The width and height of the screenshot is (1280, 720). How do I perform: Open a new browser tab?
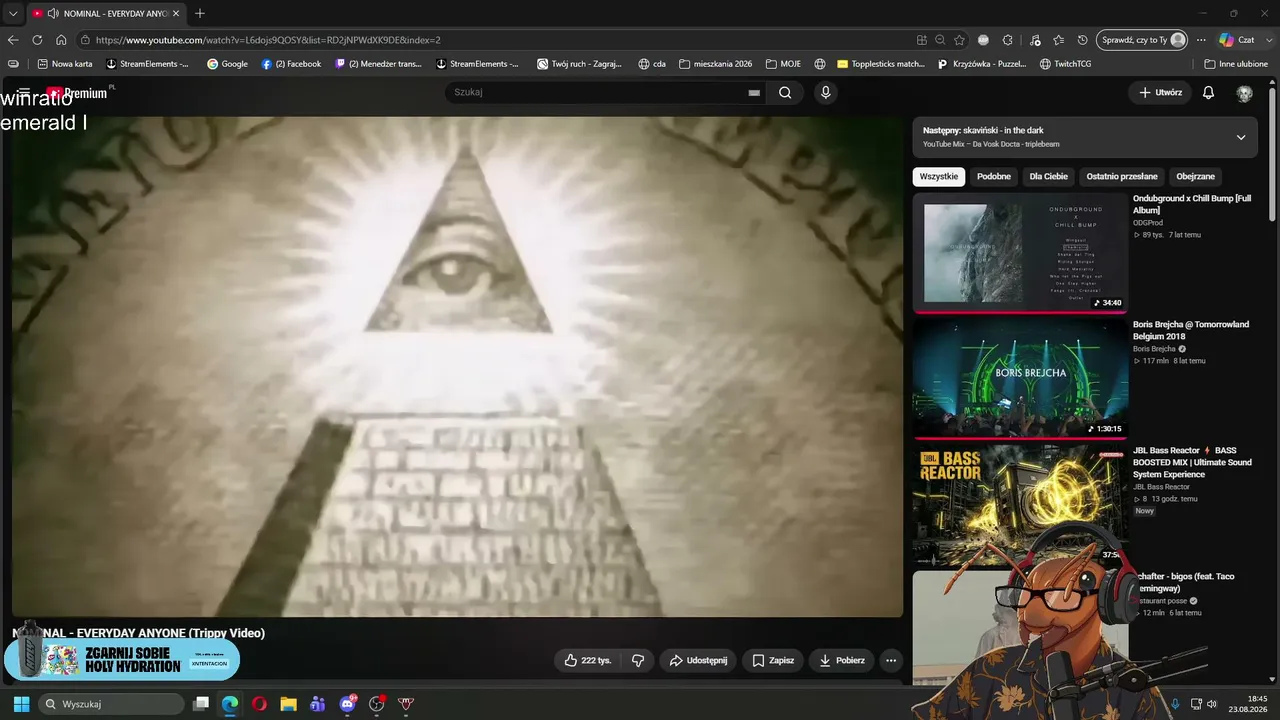200,14
